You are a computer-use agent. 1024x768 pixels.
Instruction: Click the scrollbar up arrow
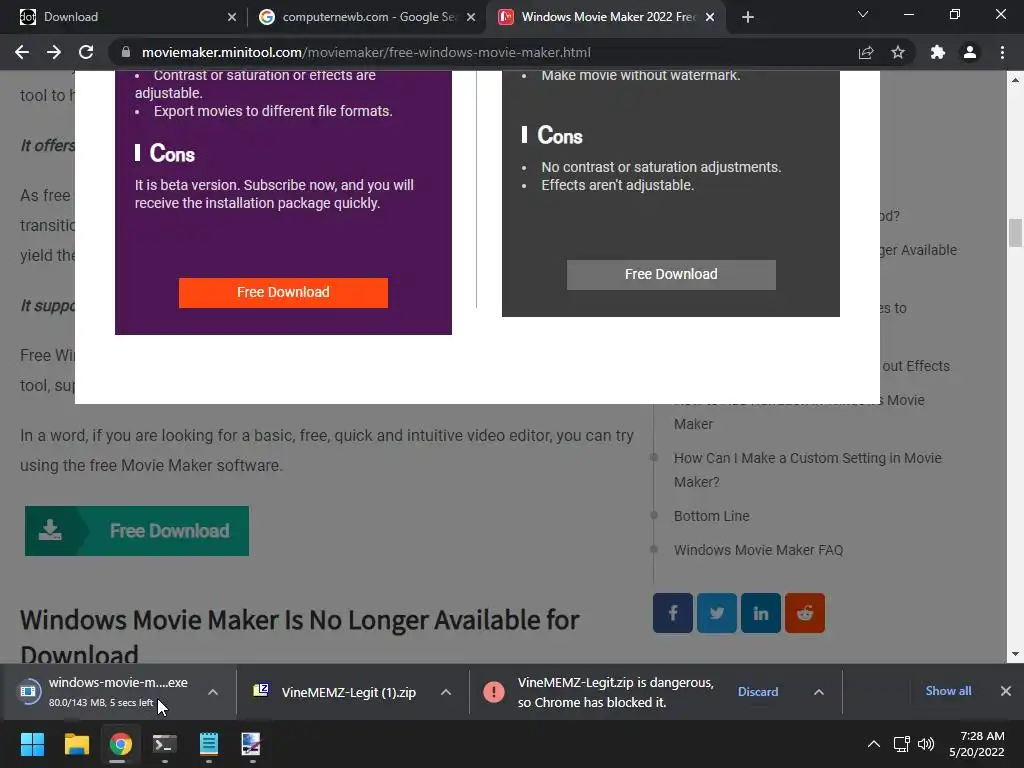coord(1015,80)
